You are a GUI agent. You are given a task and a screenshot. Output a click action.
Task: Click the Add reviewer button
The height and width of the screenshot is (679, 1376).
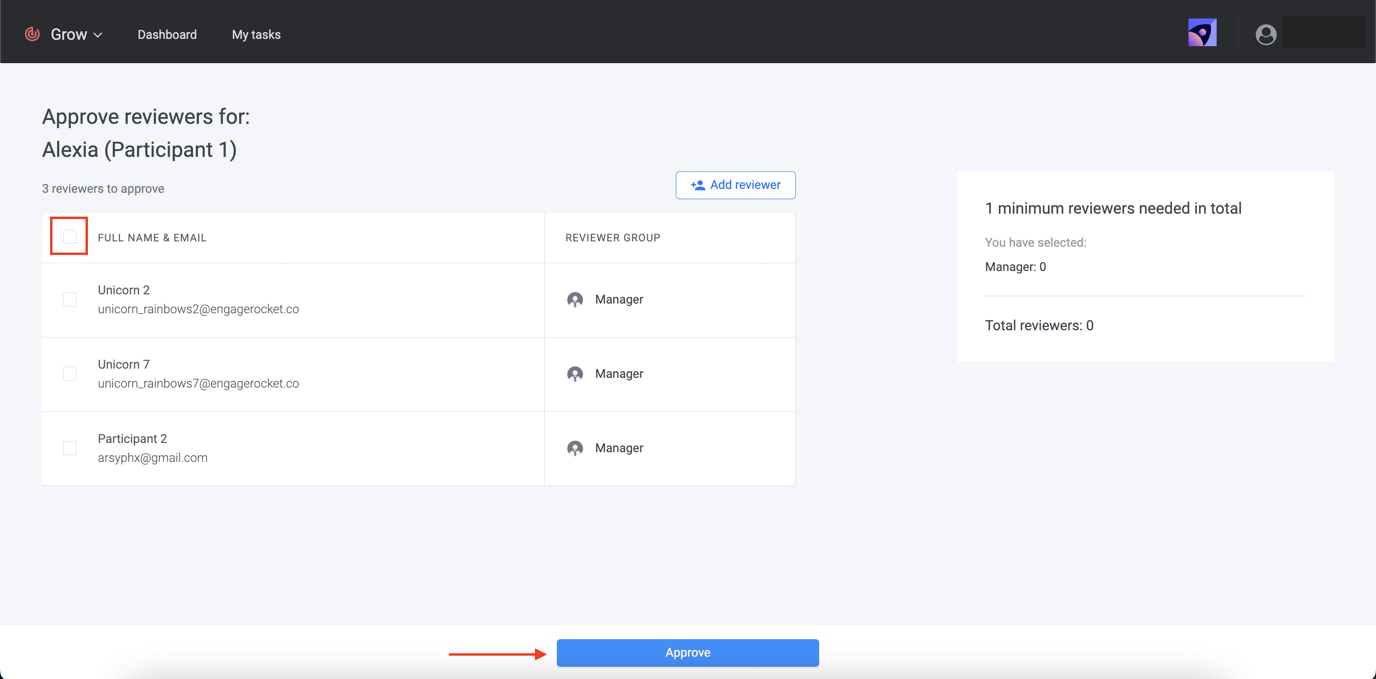pyautogui.click(x=735, y=185)
